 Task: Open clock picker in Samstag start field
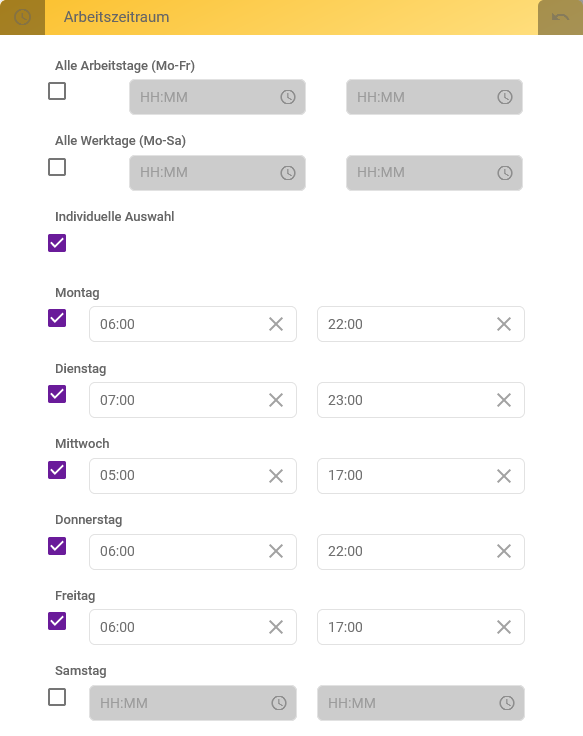point(279,703)
